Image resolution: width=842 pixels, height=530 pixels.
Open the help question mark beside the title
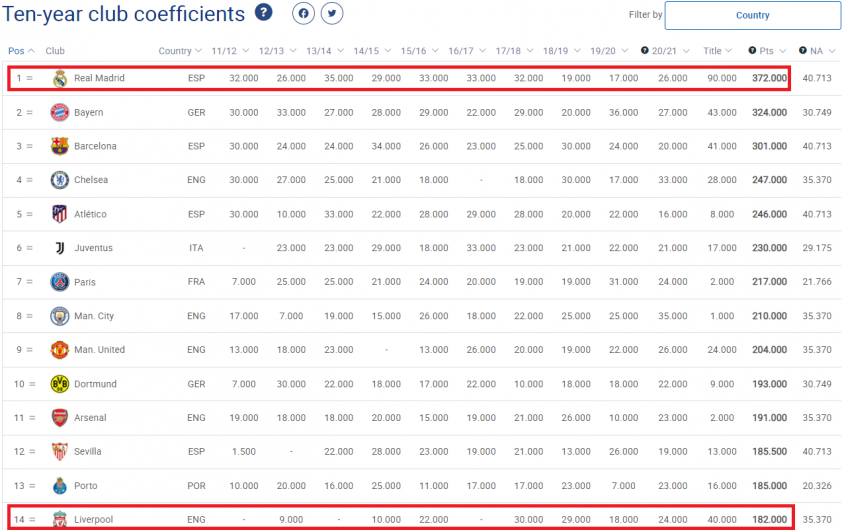click(x=263, y=12)
